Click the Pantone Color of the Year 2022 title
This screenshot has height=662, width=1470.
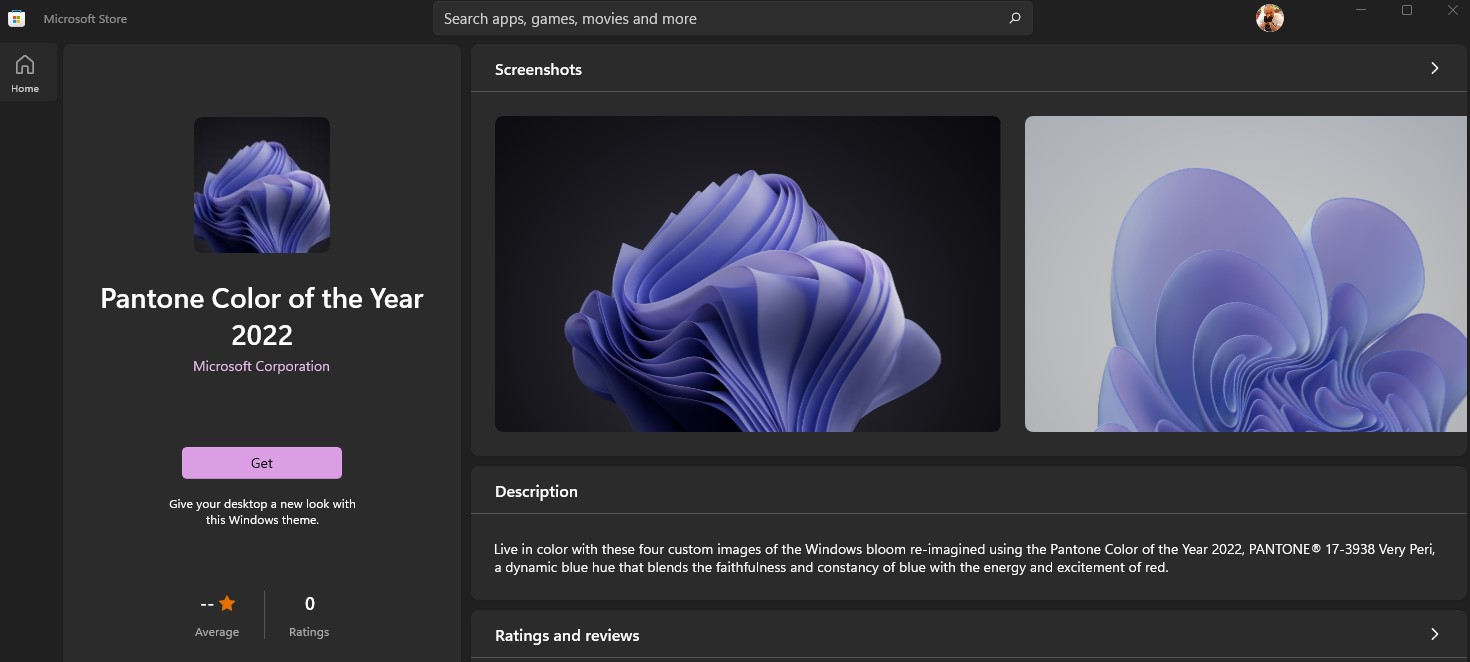[x=262, y=316]
